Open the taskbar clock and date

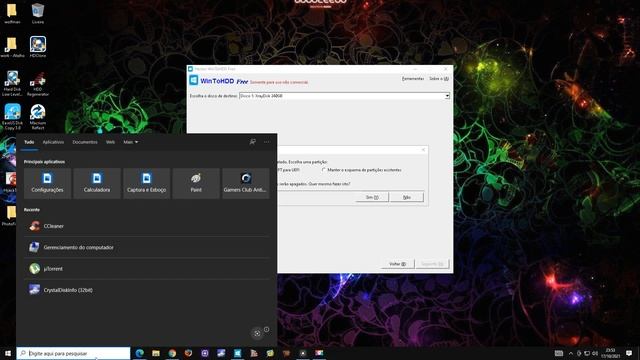(x=611, y=353)
